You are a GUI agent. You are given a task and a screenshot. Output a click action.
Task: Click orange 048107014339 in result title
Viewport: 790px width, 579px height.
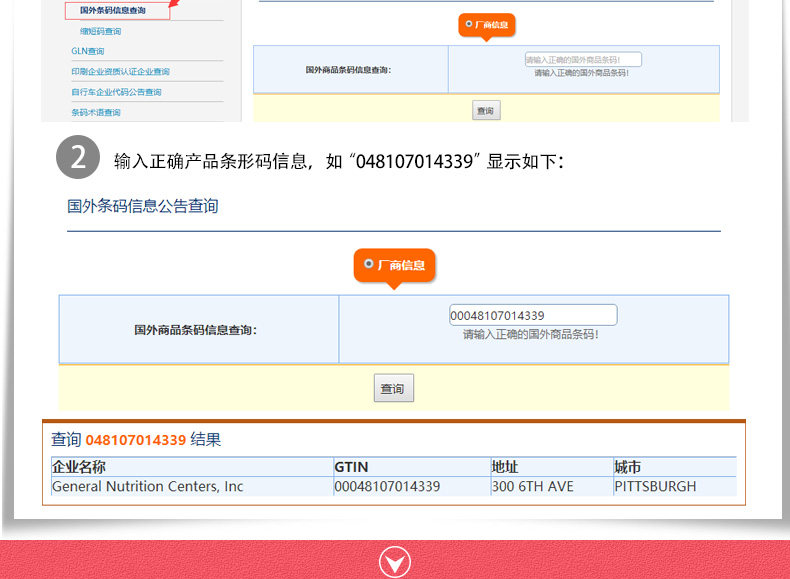136,440
